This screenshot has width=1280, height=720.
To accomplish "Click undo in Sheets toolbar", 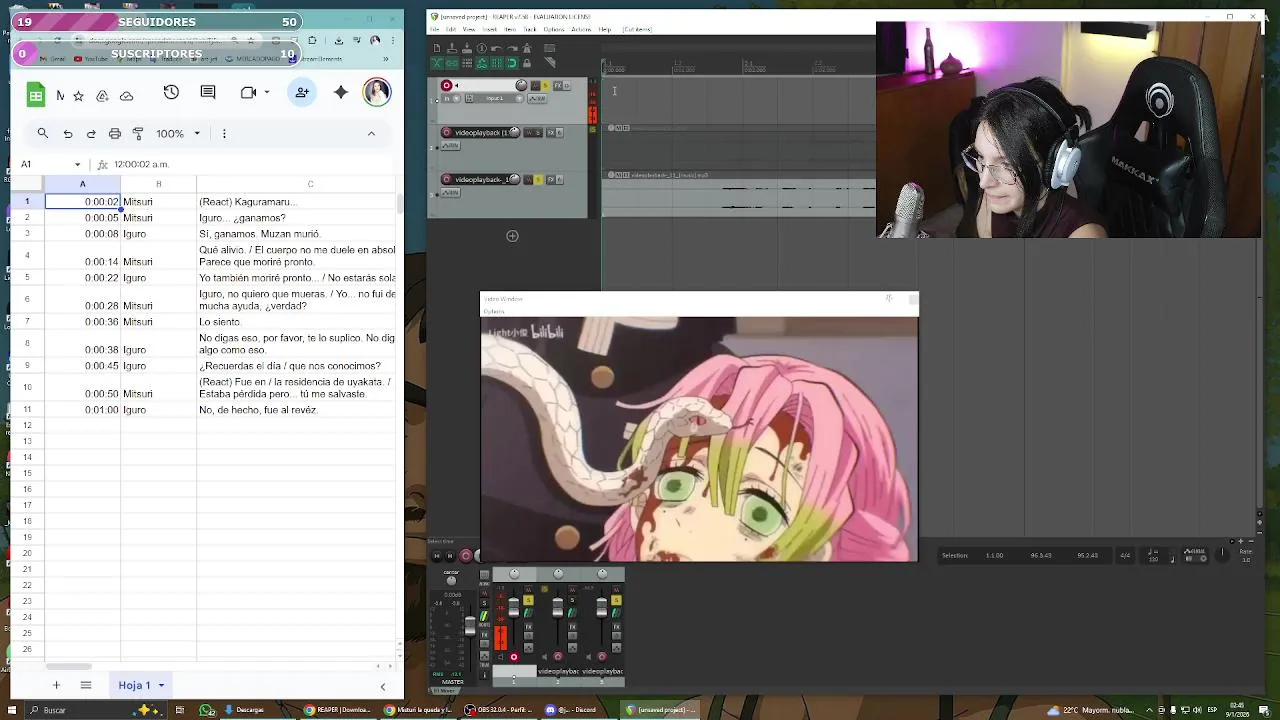I will click(x=68, y=133).
